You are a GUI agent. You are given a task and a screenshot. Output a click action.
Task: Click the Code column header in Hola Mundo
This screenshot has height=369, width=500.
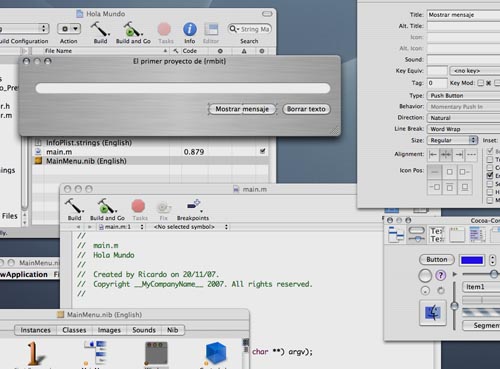pyautogui.click(x=190, y=51)
